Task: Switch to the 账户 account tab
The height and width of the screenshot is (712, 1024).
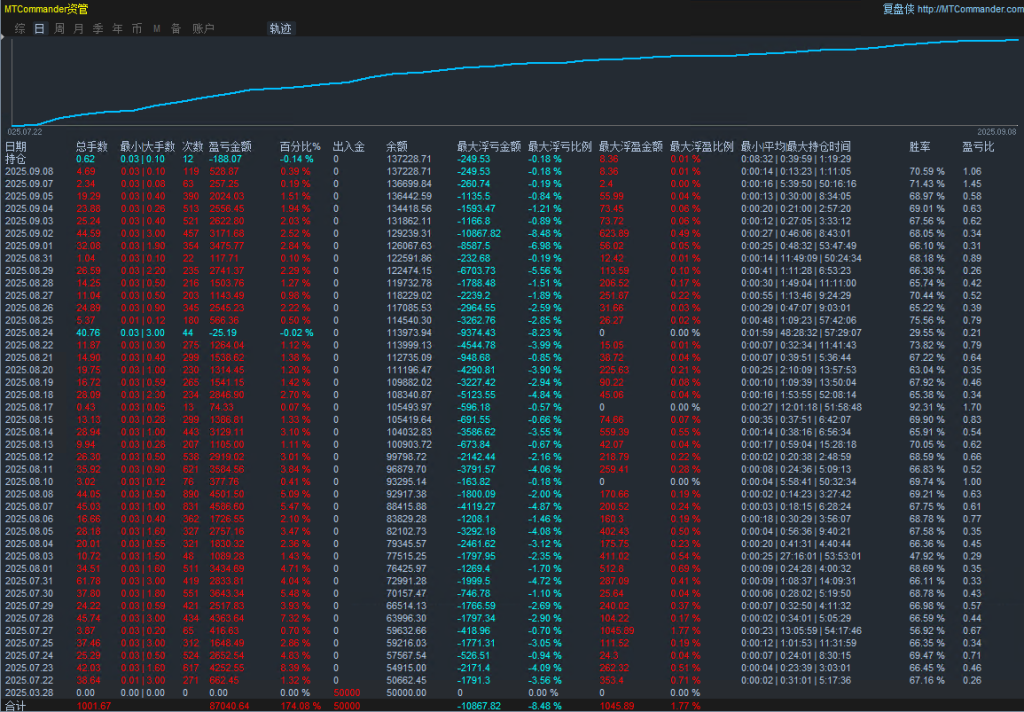Action: pos(203,29)
